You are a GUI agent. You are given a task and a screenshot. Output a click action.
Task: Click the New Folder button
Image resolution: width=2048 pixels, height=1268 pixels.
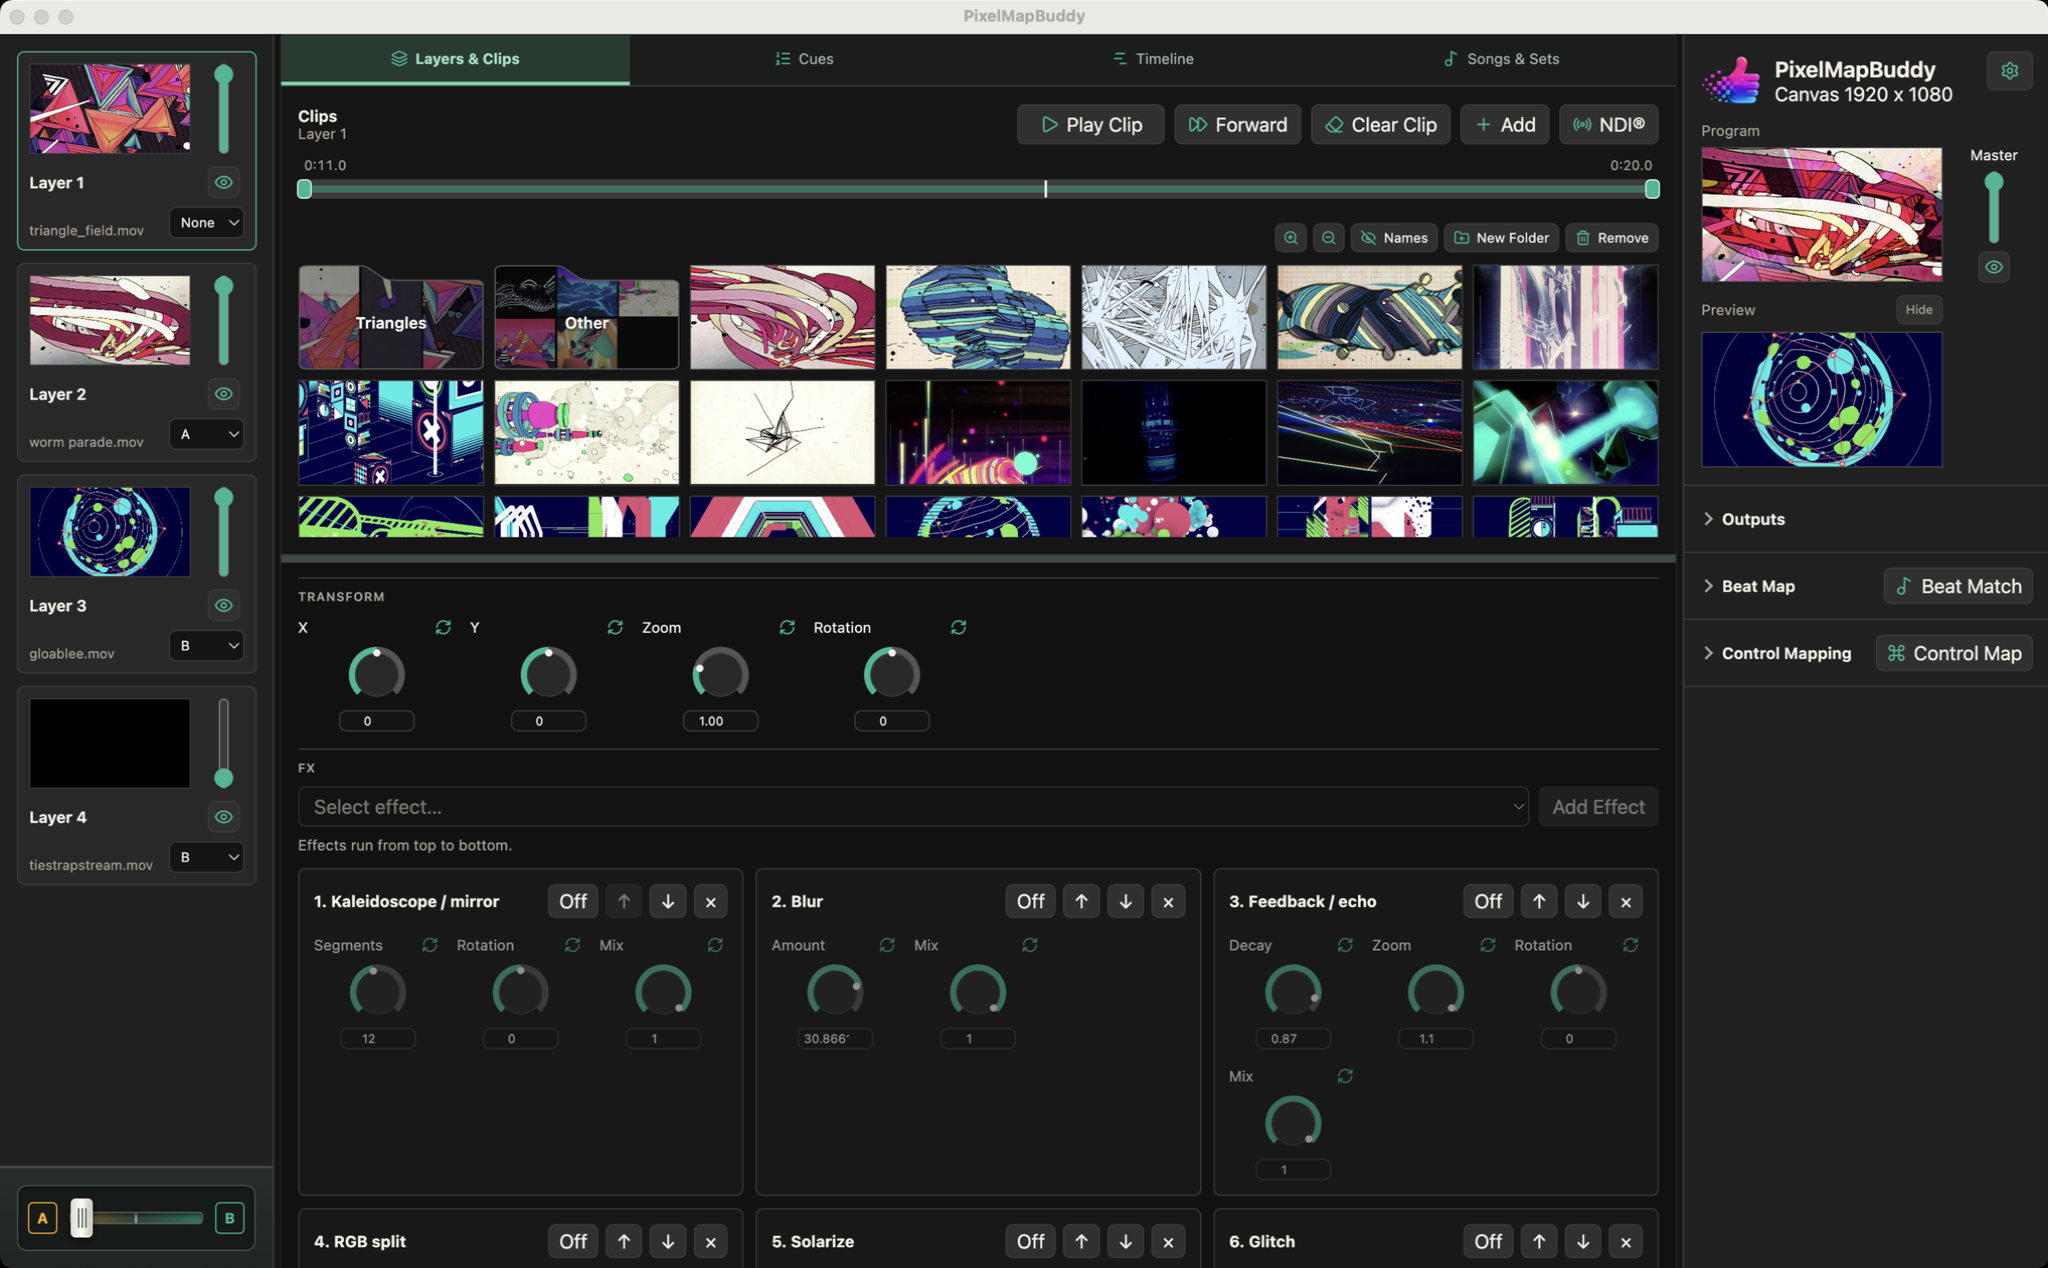click(1501, 238)
